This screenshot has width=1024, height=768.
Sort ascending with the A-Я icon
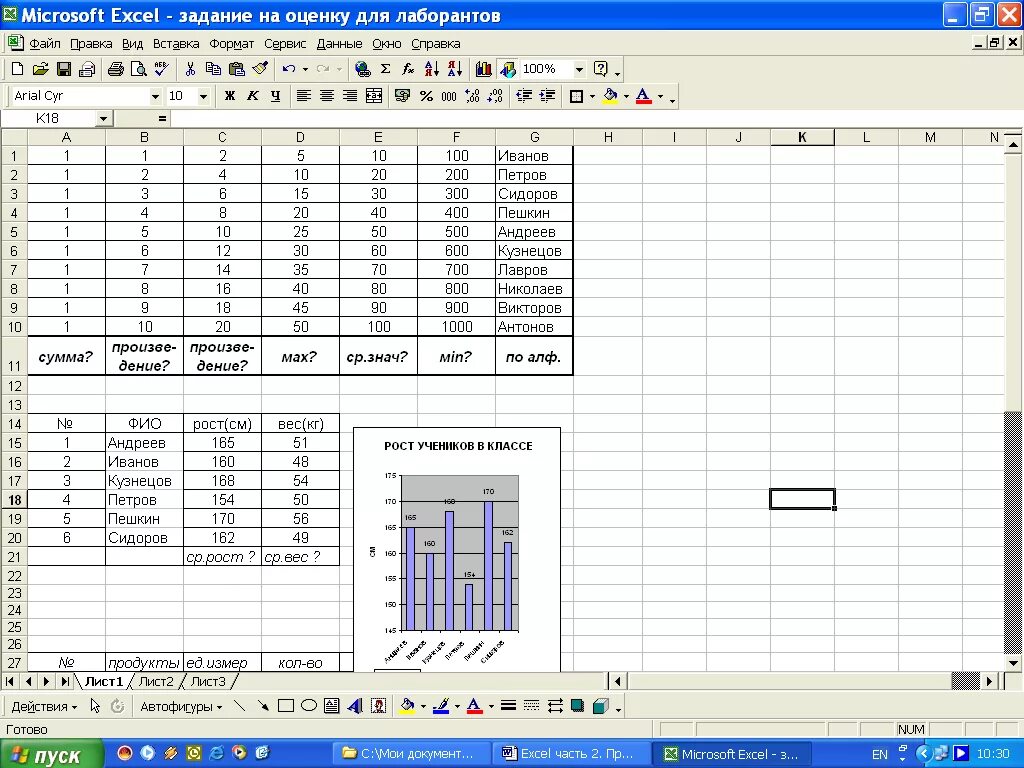coord(432,69)
